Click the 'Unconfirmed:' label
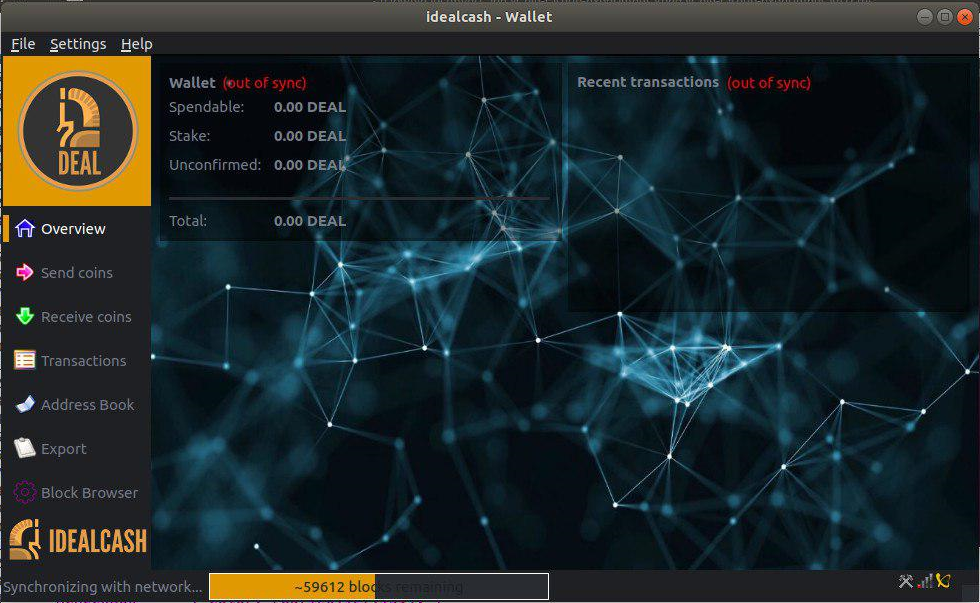This screenshot has height=603, width=980. point(215,165)
